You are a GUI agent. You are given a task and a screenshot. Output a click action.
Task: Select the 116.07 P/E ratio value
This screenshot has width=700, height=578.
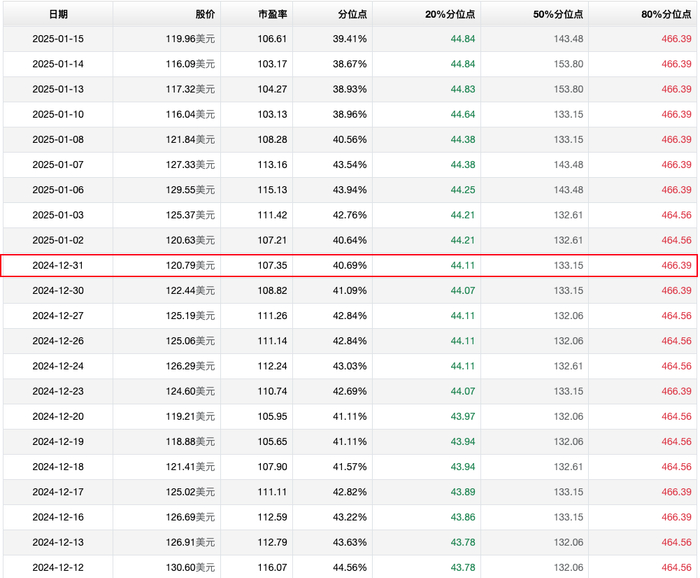tap(272, 568)
